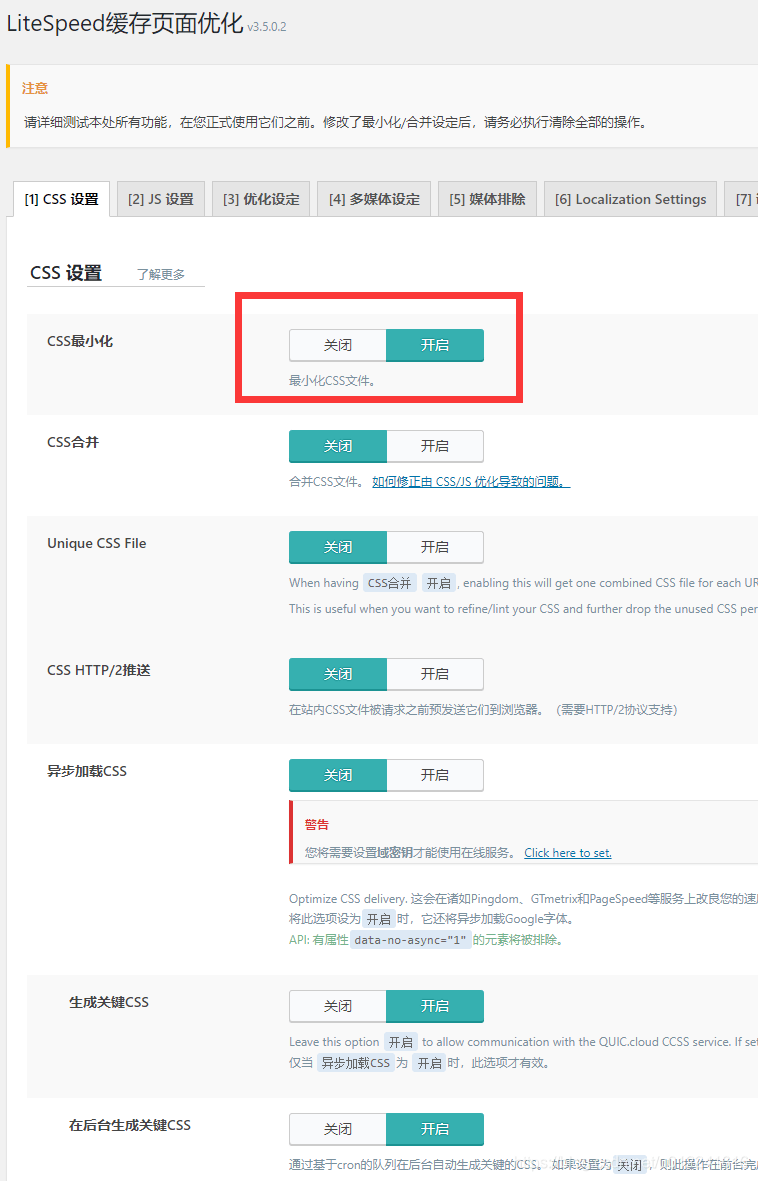758x1181 pixels.
Task: Set Unique CSS File to 关闭
Action: [x=338, y=547]
